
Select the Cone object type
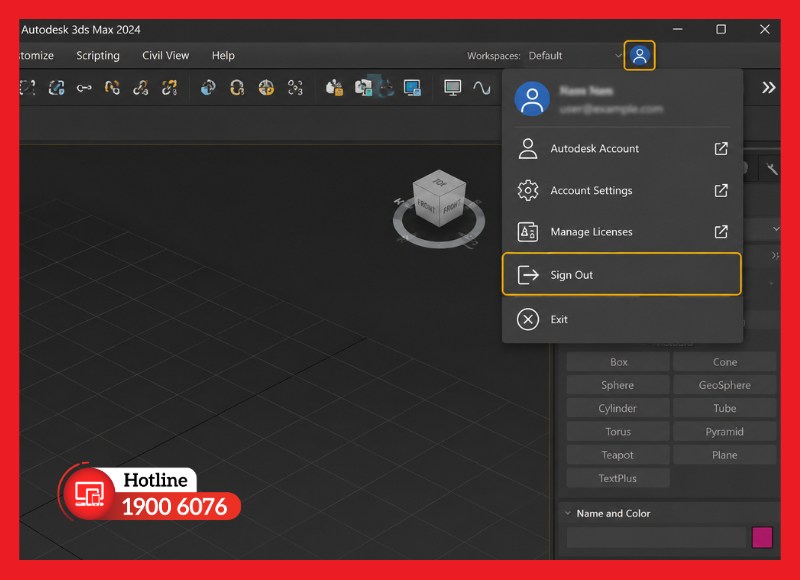[724, 362]
